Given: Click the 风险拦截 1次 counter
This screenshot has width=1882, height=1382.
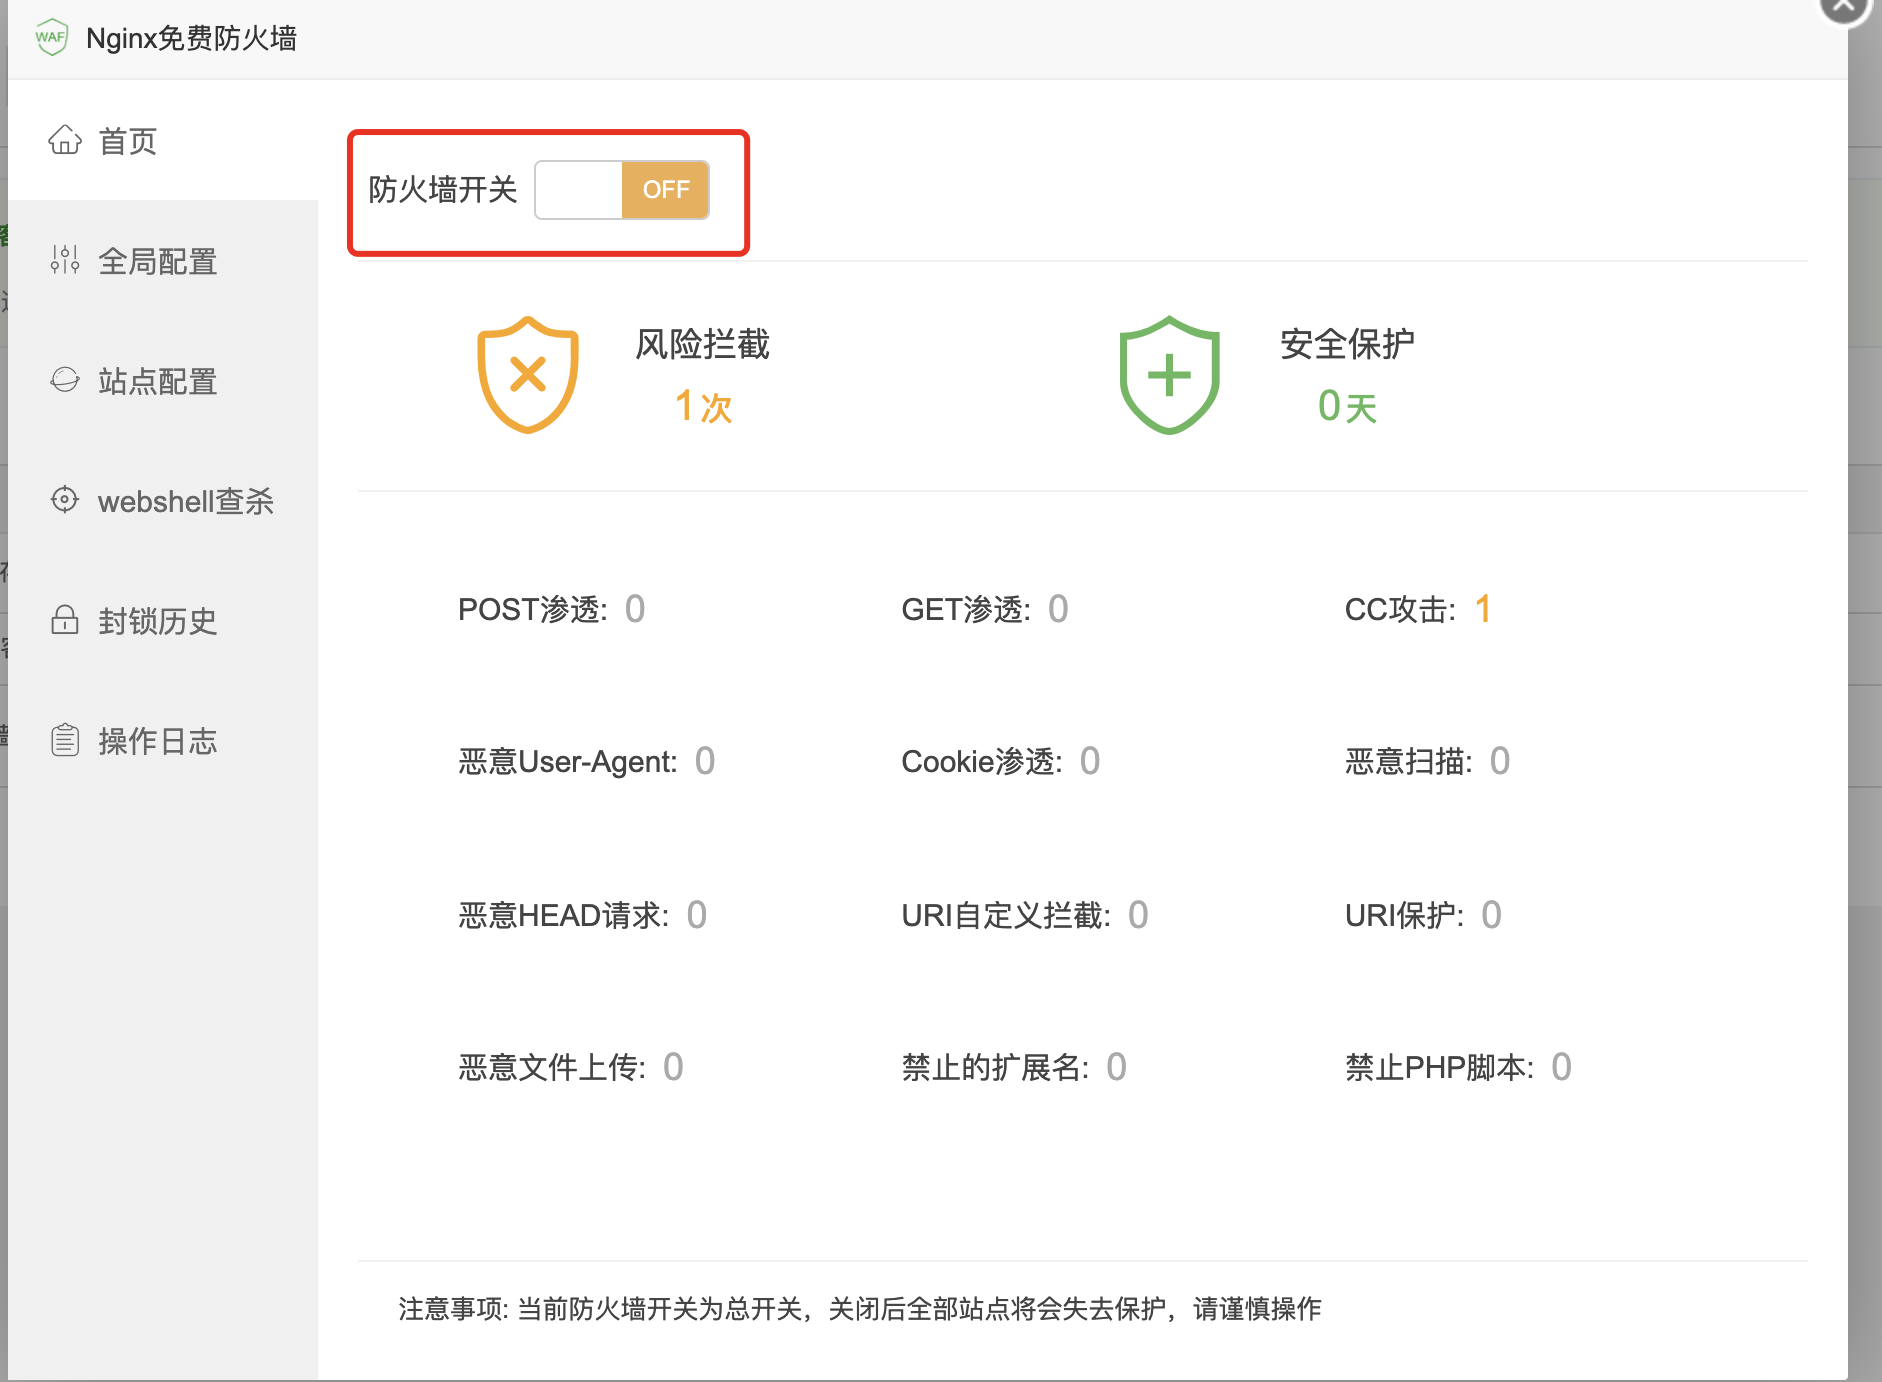Looking at the screenshot, I should point(703,407).
